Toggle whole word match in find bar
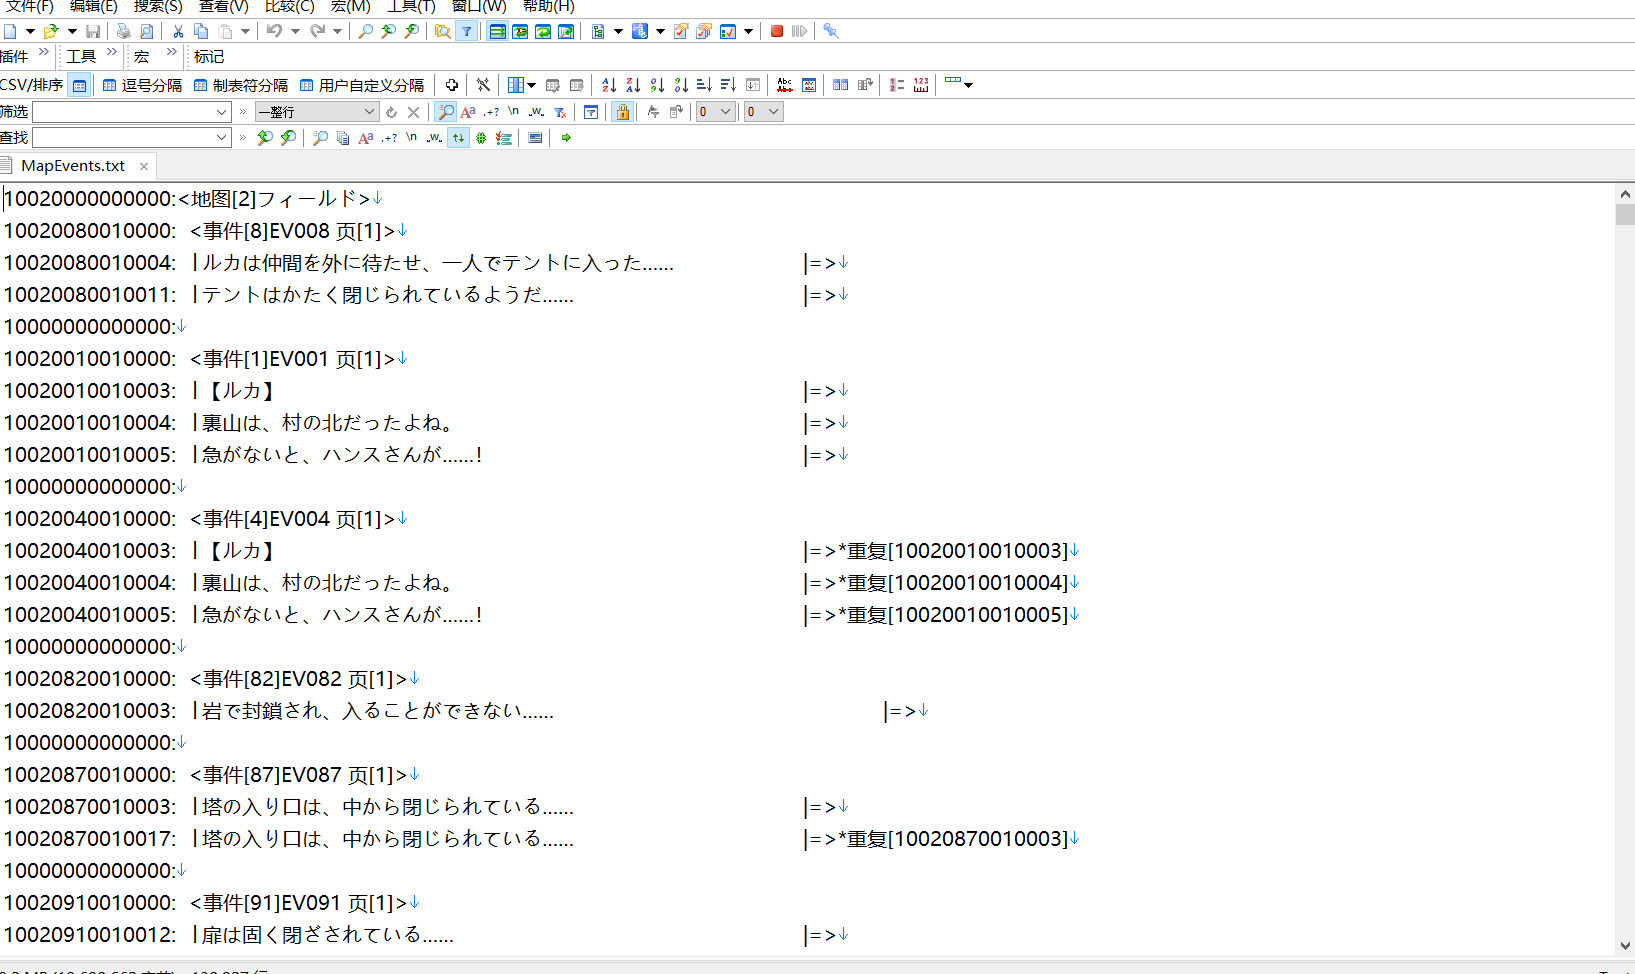The height and width of the screenshot is (974, 1635). tap(434, 138)
